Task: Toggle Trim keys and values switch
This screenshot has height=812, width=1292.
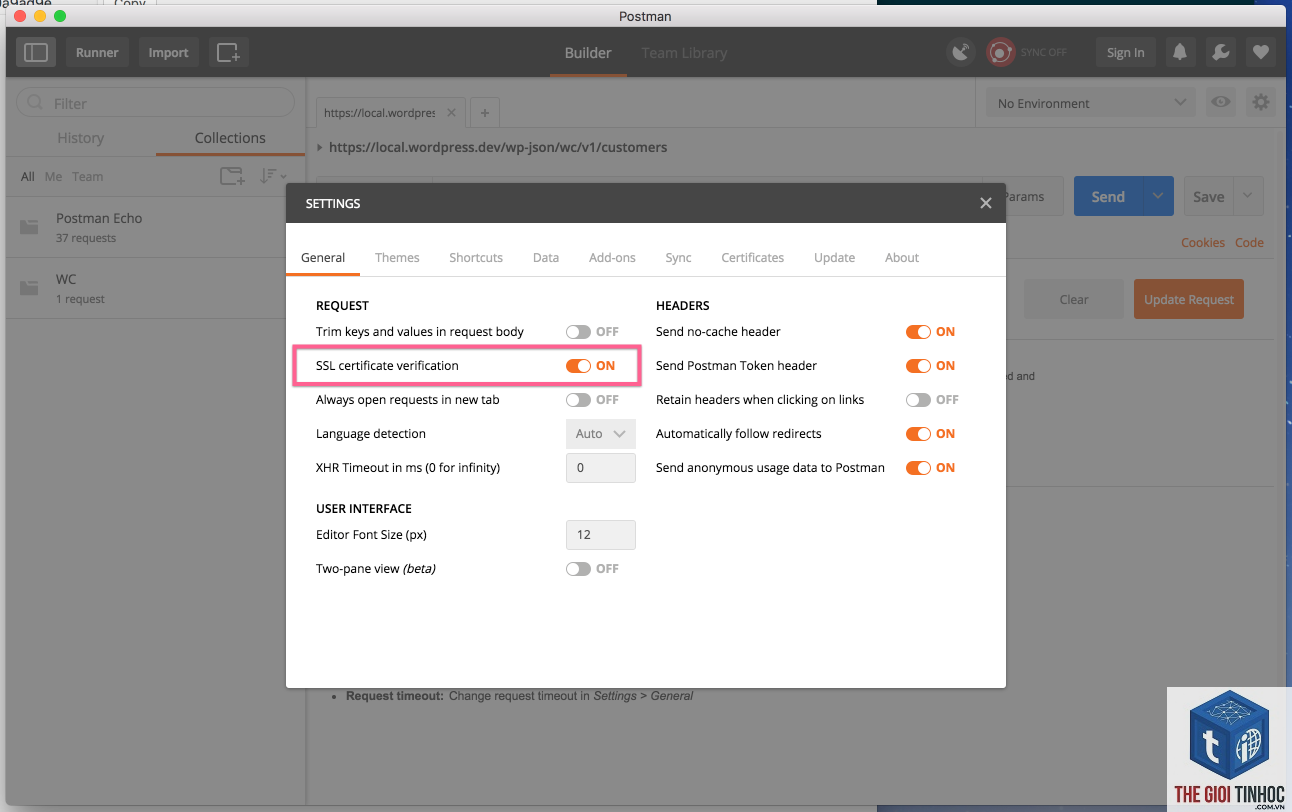Action: click(x=578, y=332)
